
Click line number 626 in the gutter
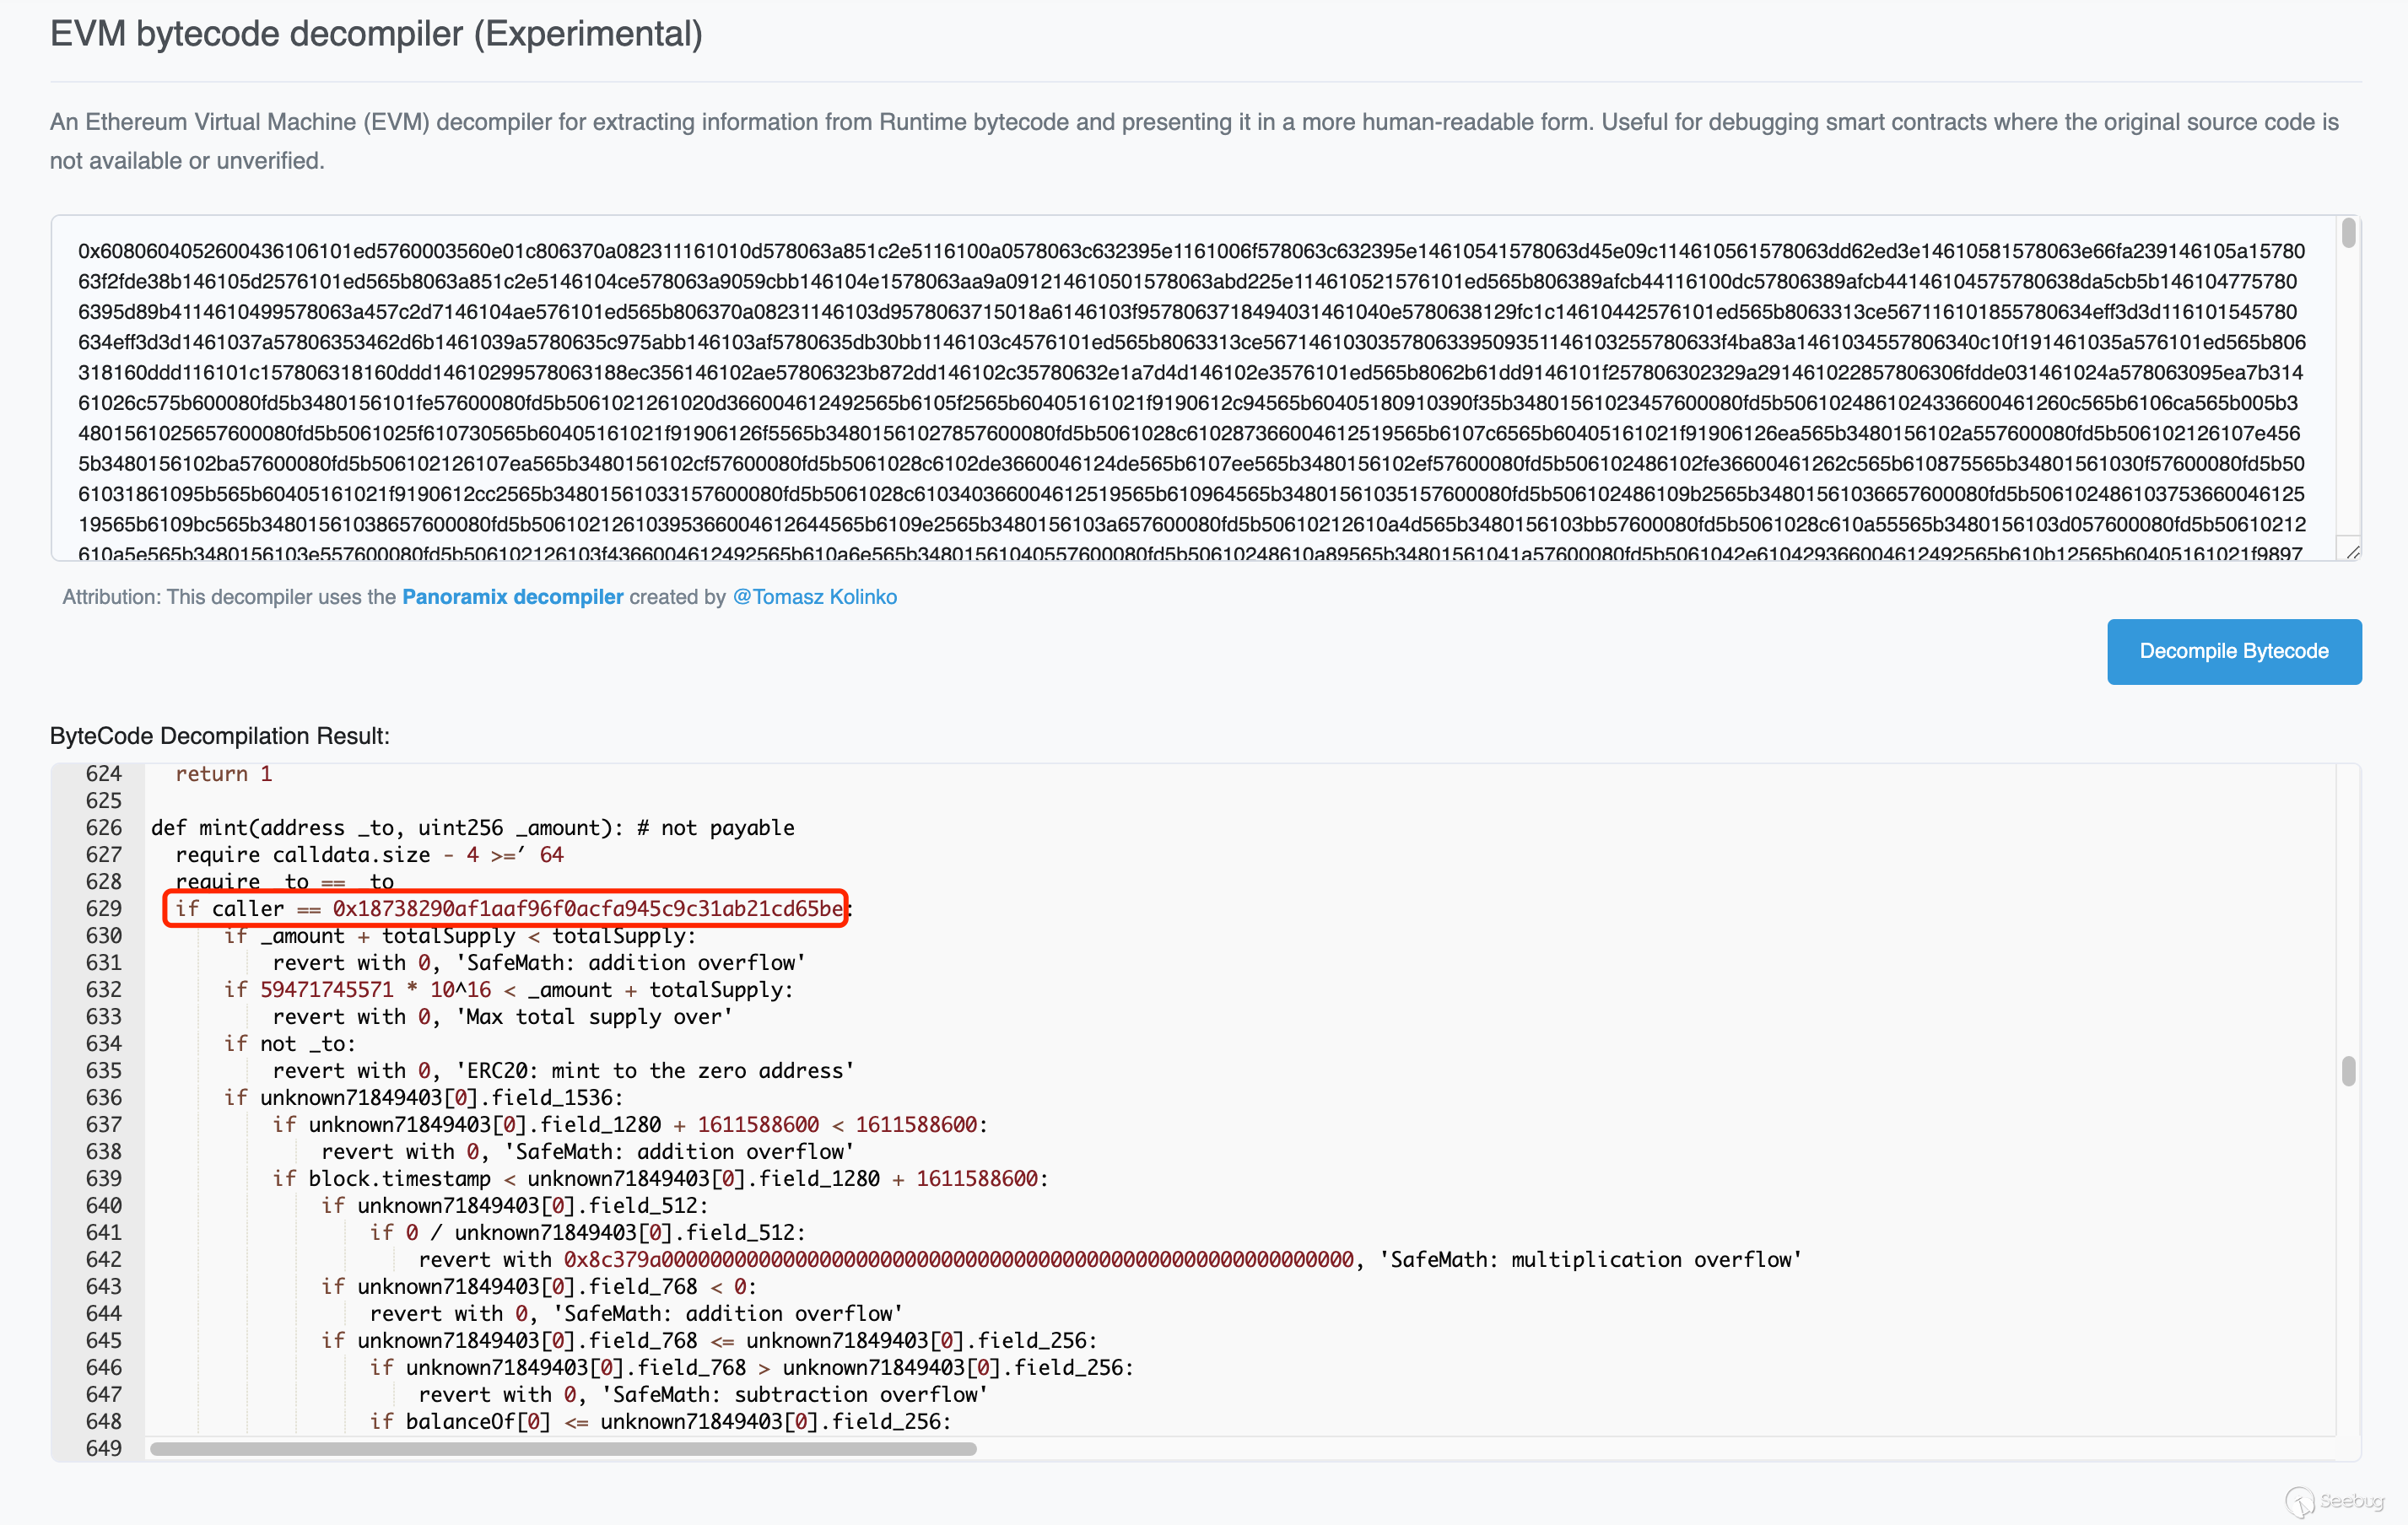click(x=103, y=828)
